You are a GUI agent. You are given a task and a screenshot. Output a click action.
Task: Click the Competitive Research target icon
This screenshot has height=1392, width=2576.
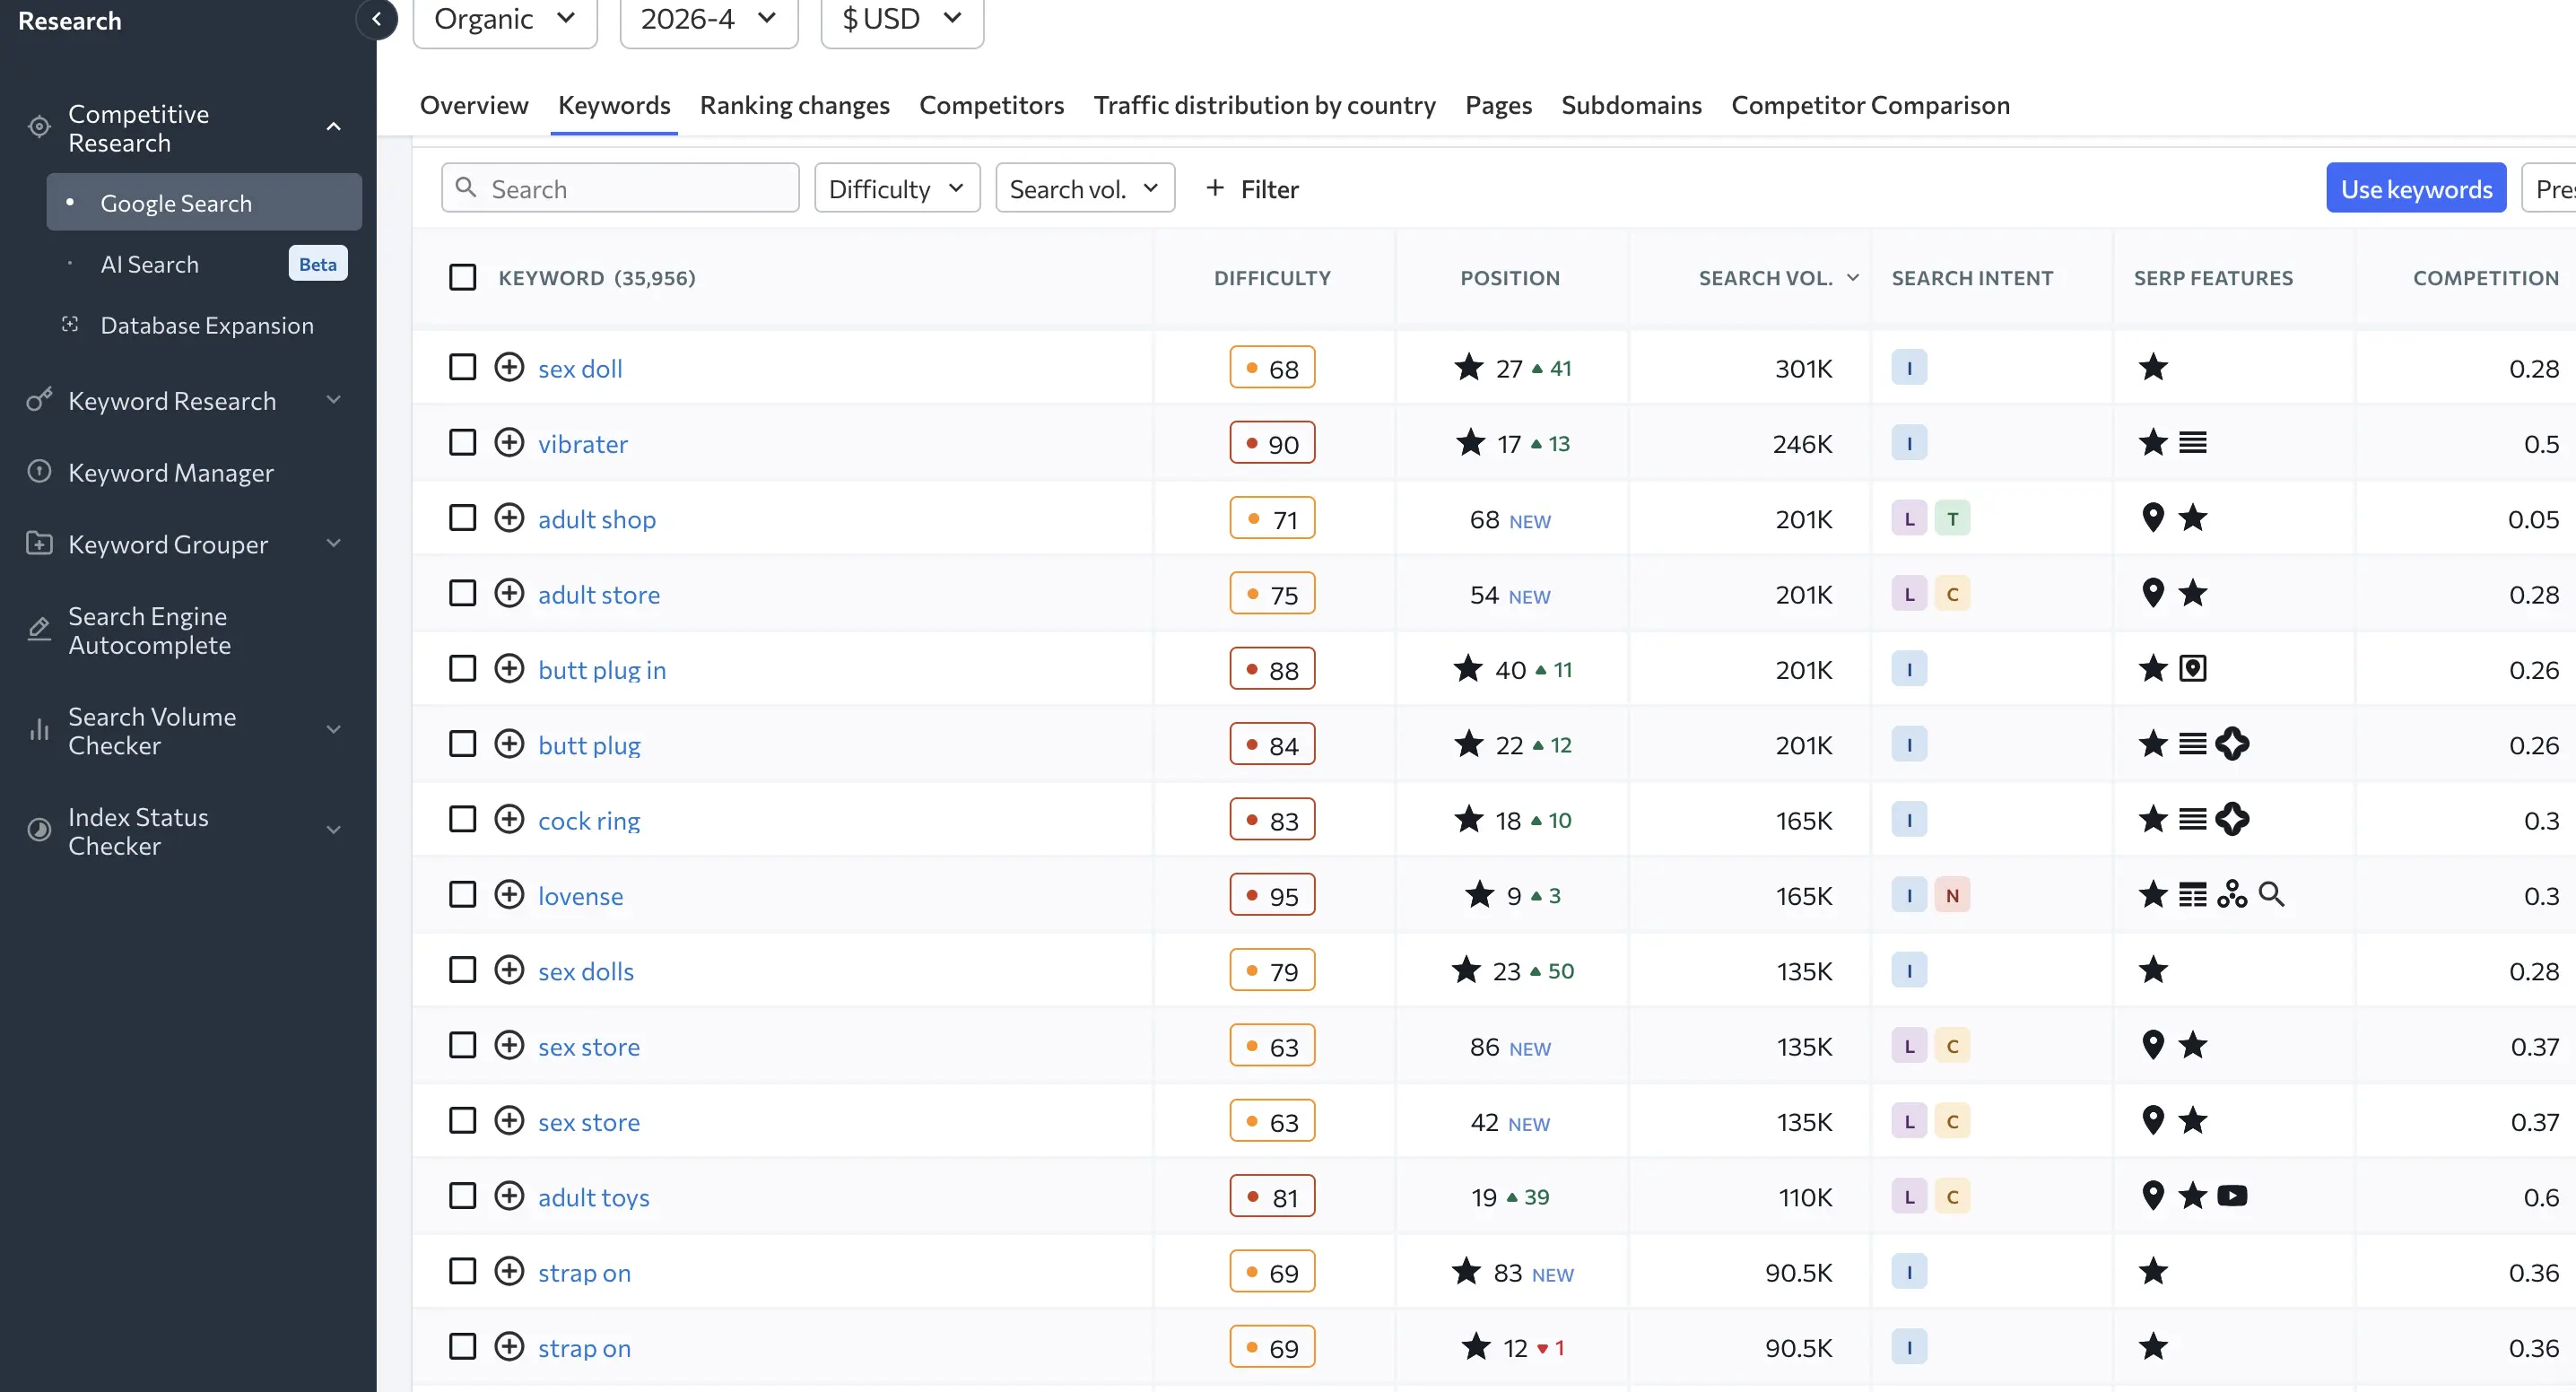(38, 126)
